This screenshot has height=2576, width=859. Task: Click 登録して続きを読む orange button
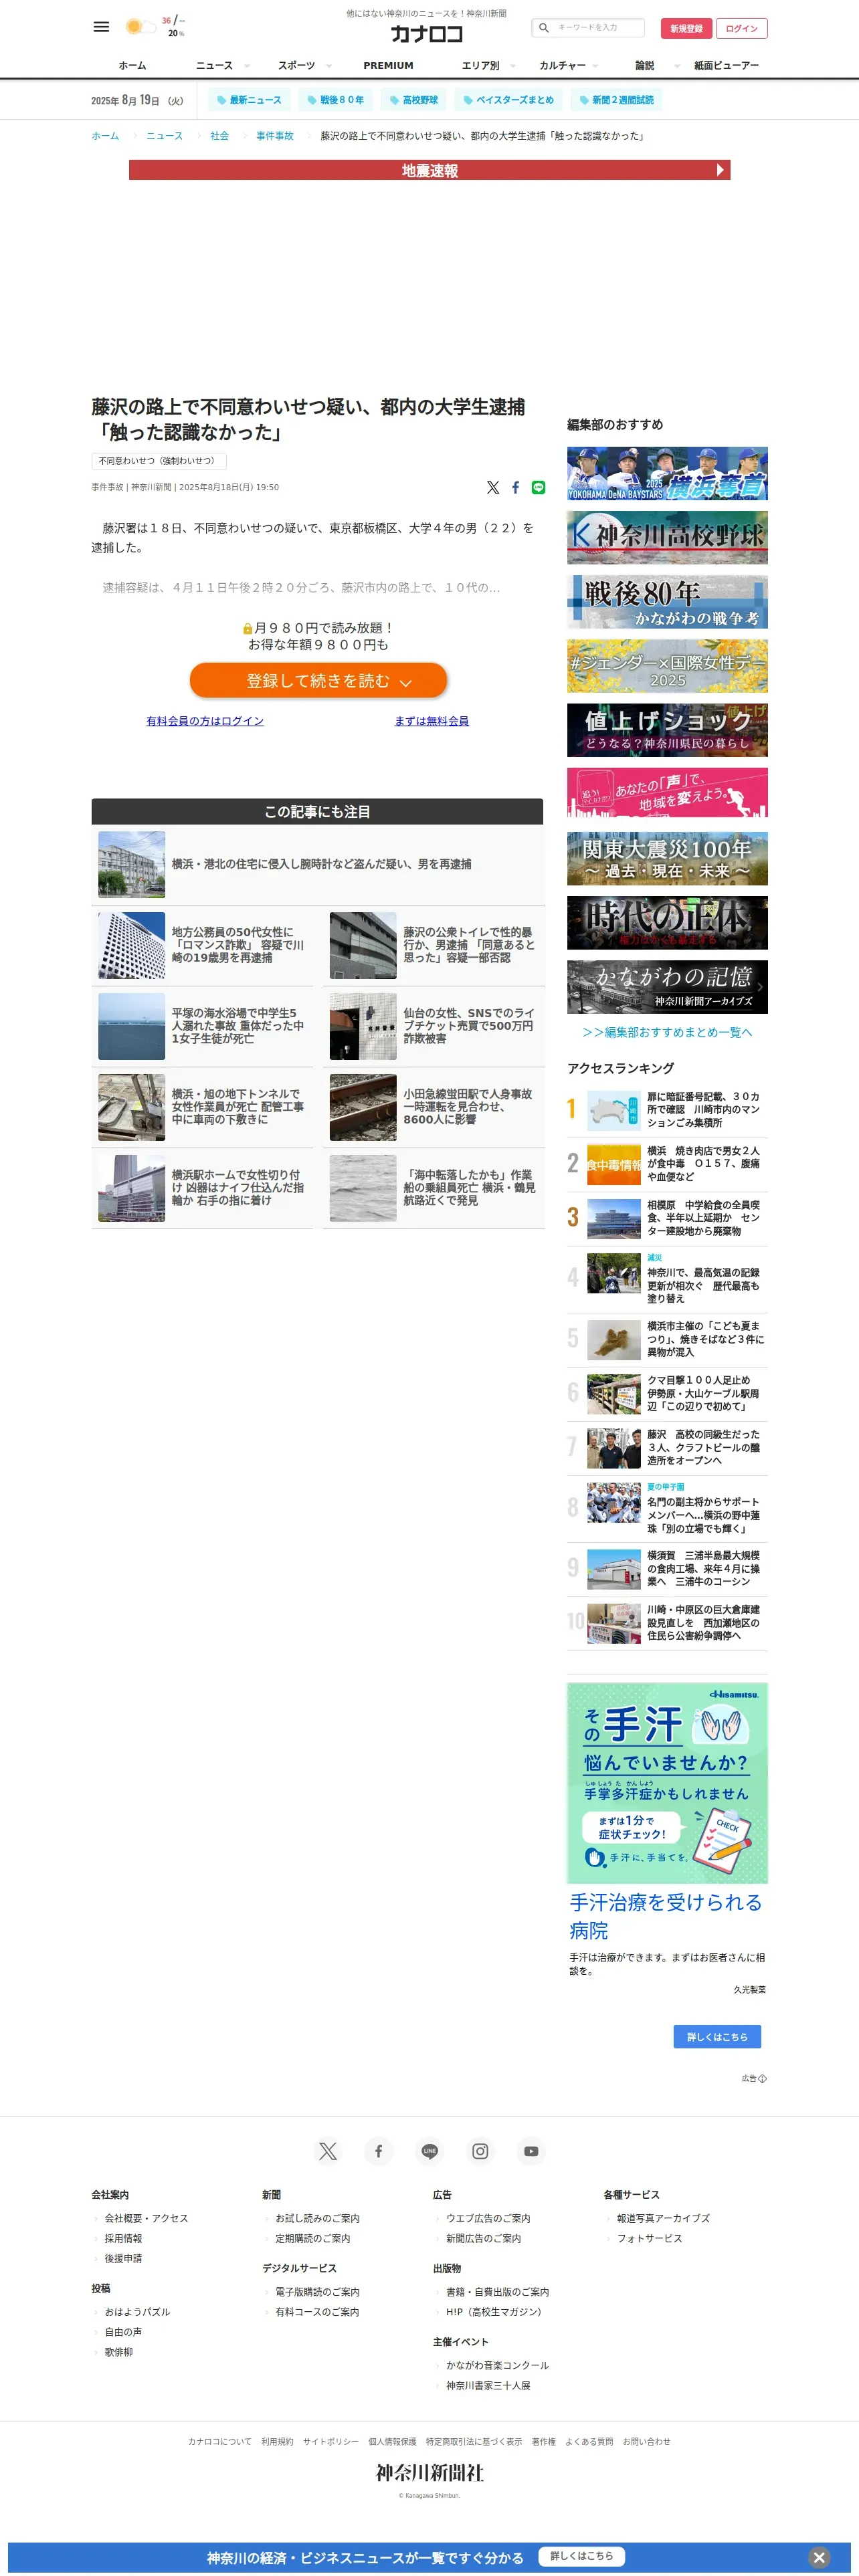pos(318,680)
